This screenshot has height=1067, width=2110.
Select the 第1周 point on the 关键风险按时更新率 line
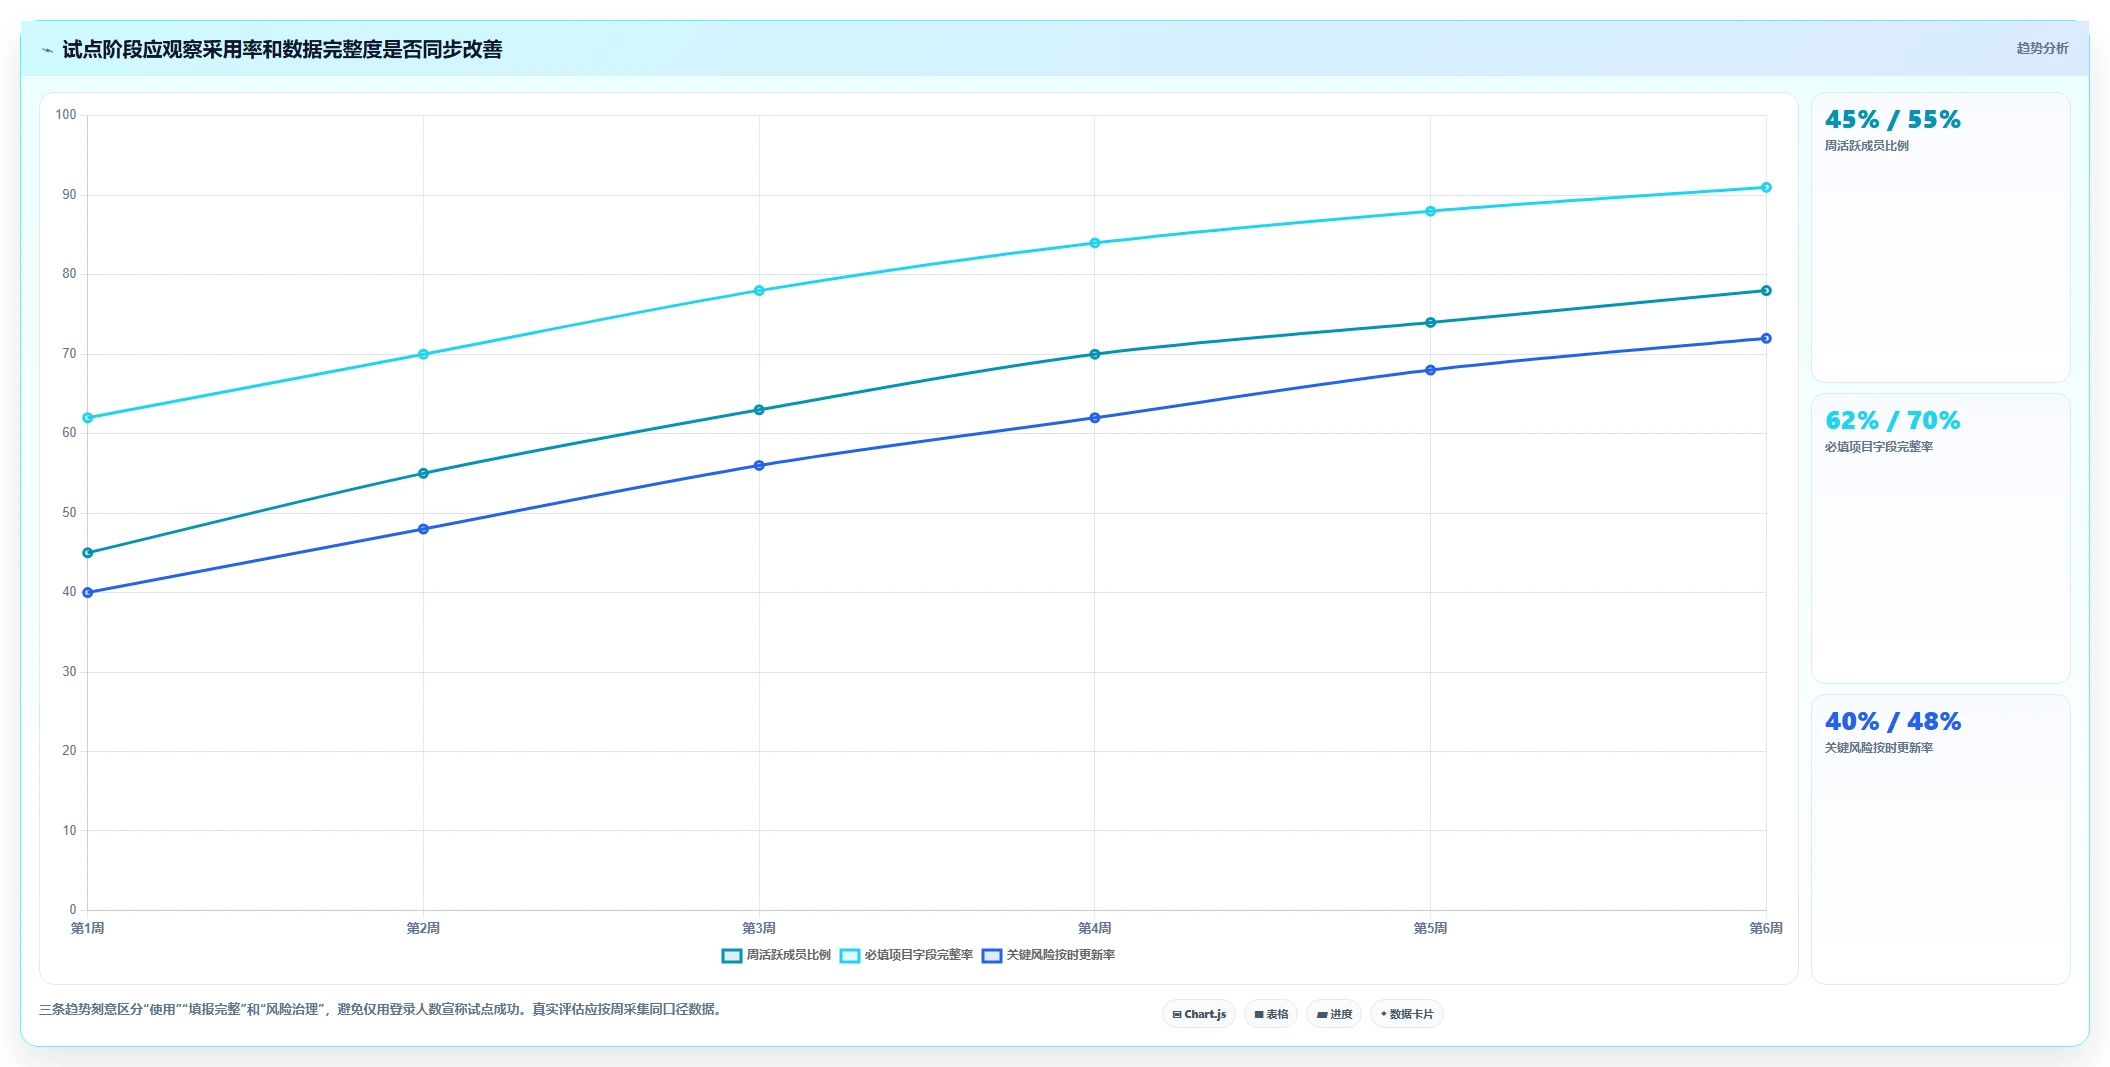(x=88, y=593)
